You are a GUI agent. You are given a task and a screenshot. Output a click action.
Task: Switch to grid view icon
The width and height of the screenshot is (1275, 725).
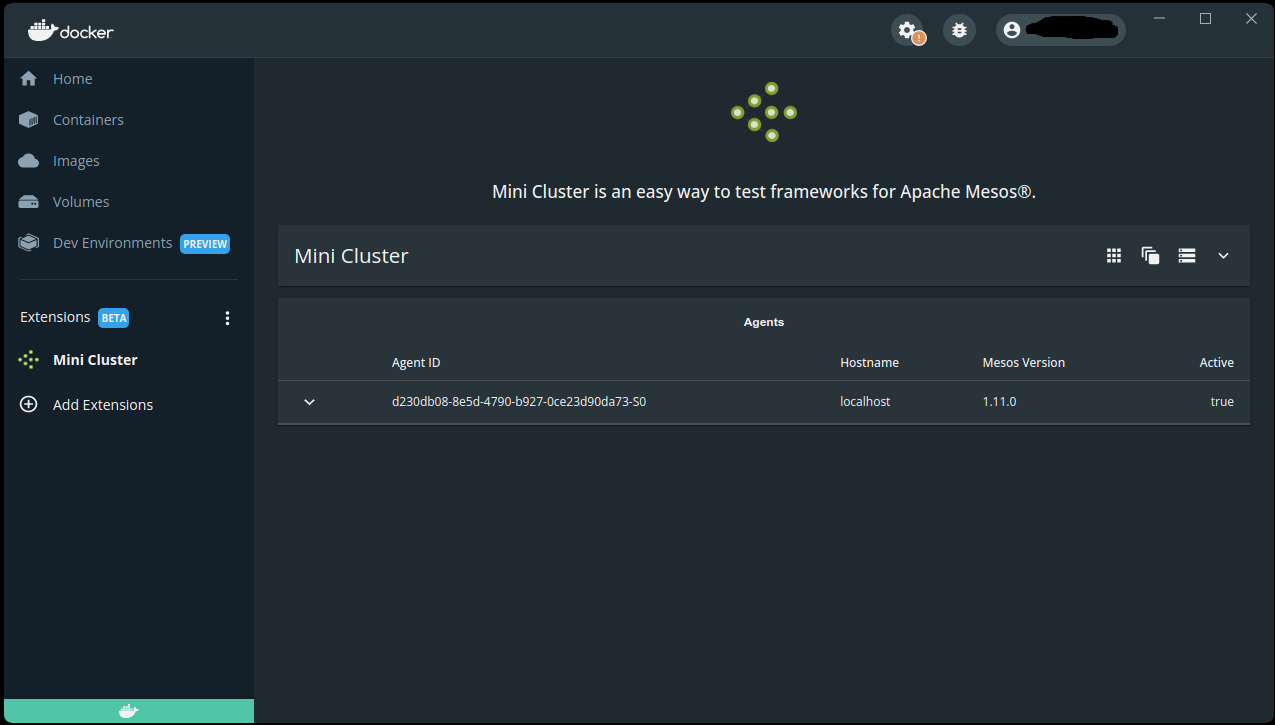pos(1114,256)
